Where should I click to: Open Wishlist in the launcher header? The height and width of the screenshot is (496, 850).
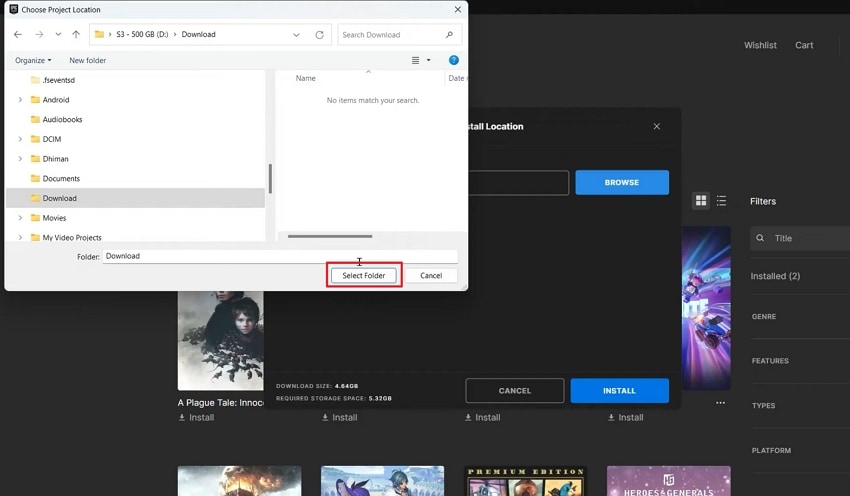(x=760, y=45)
